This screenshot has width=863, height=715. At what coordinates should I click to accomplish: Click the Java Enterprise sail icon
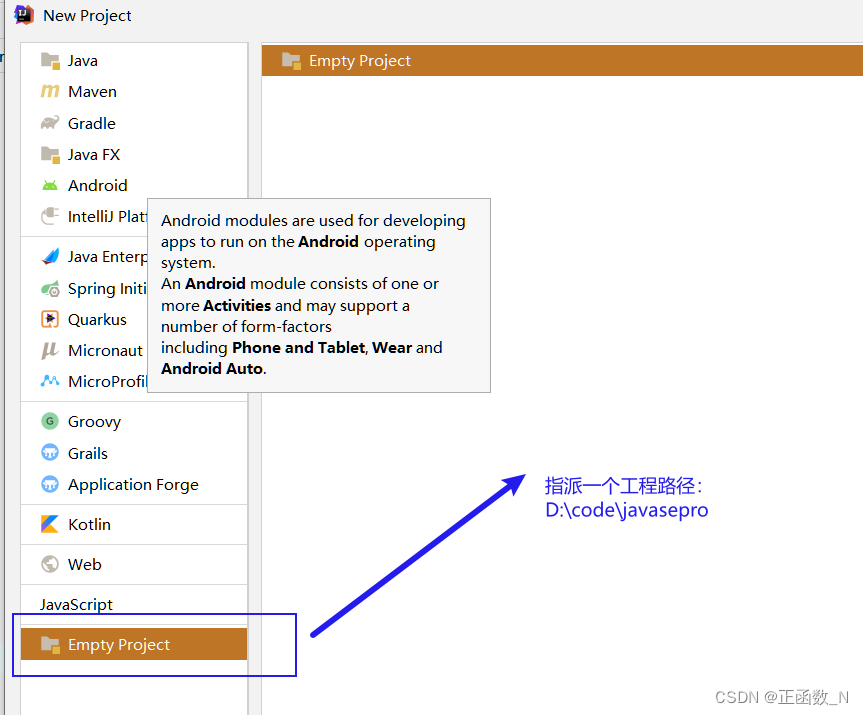50,256
